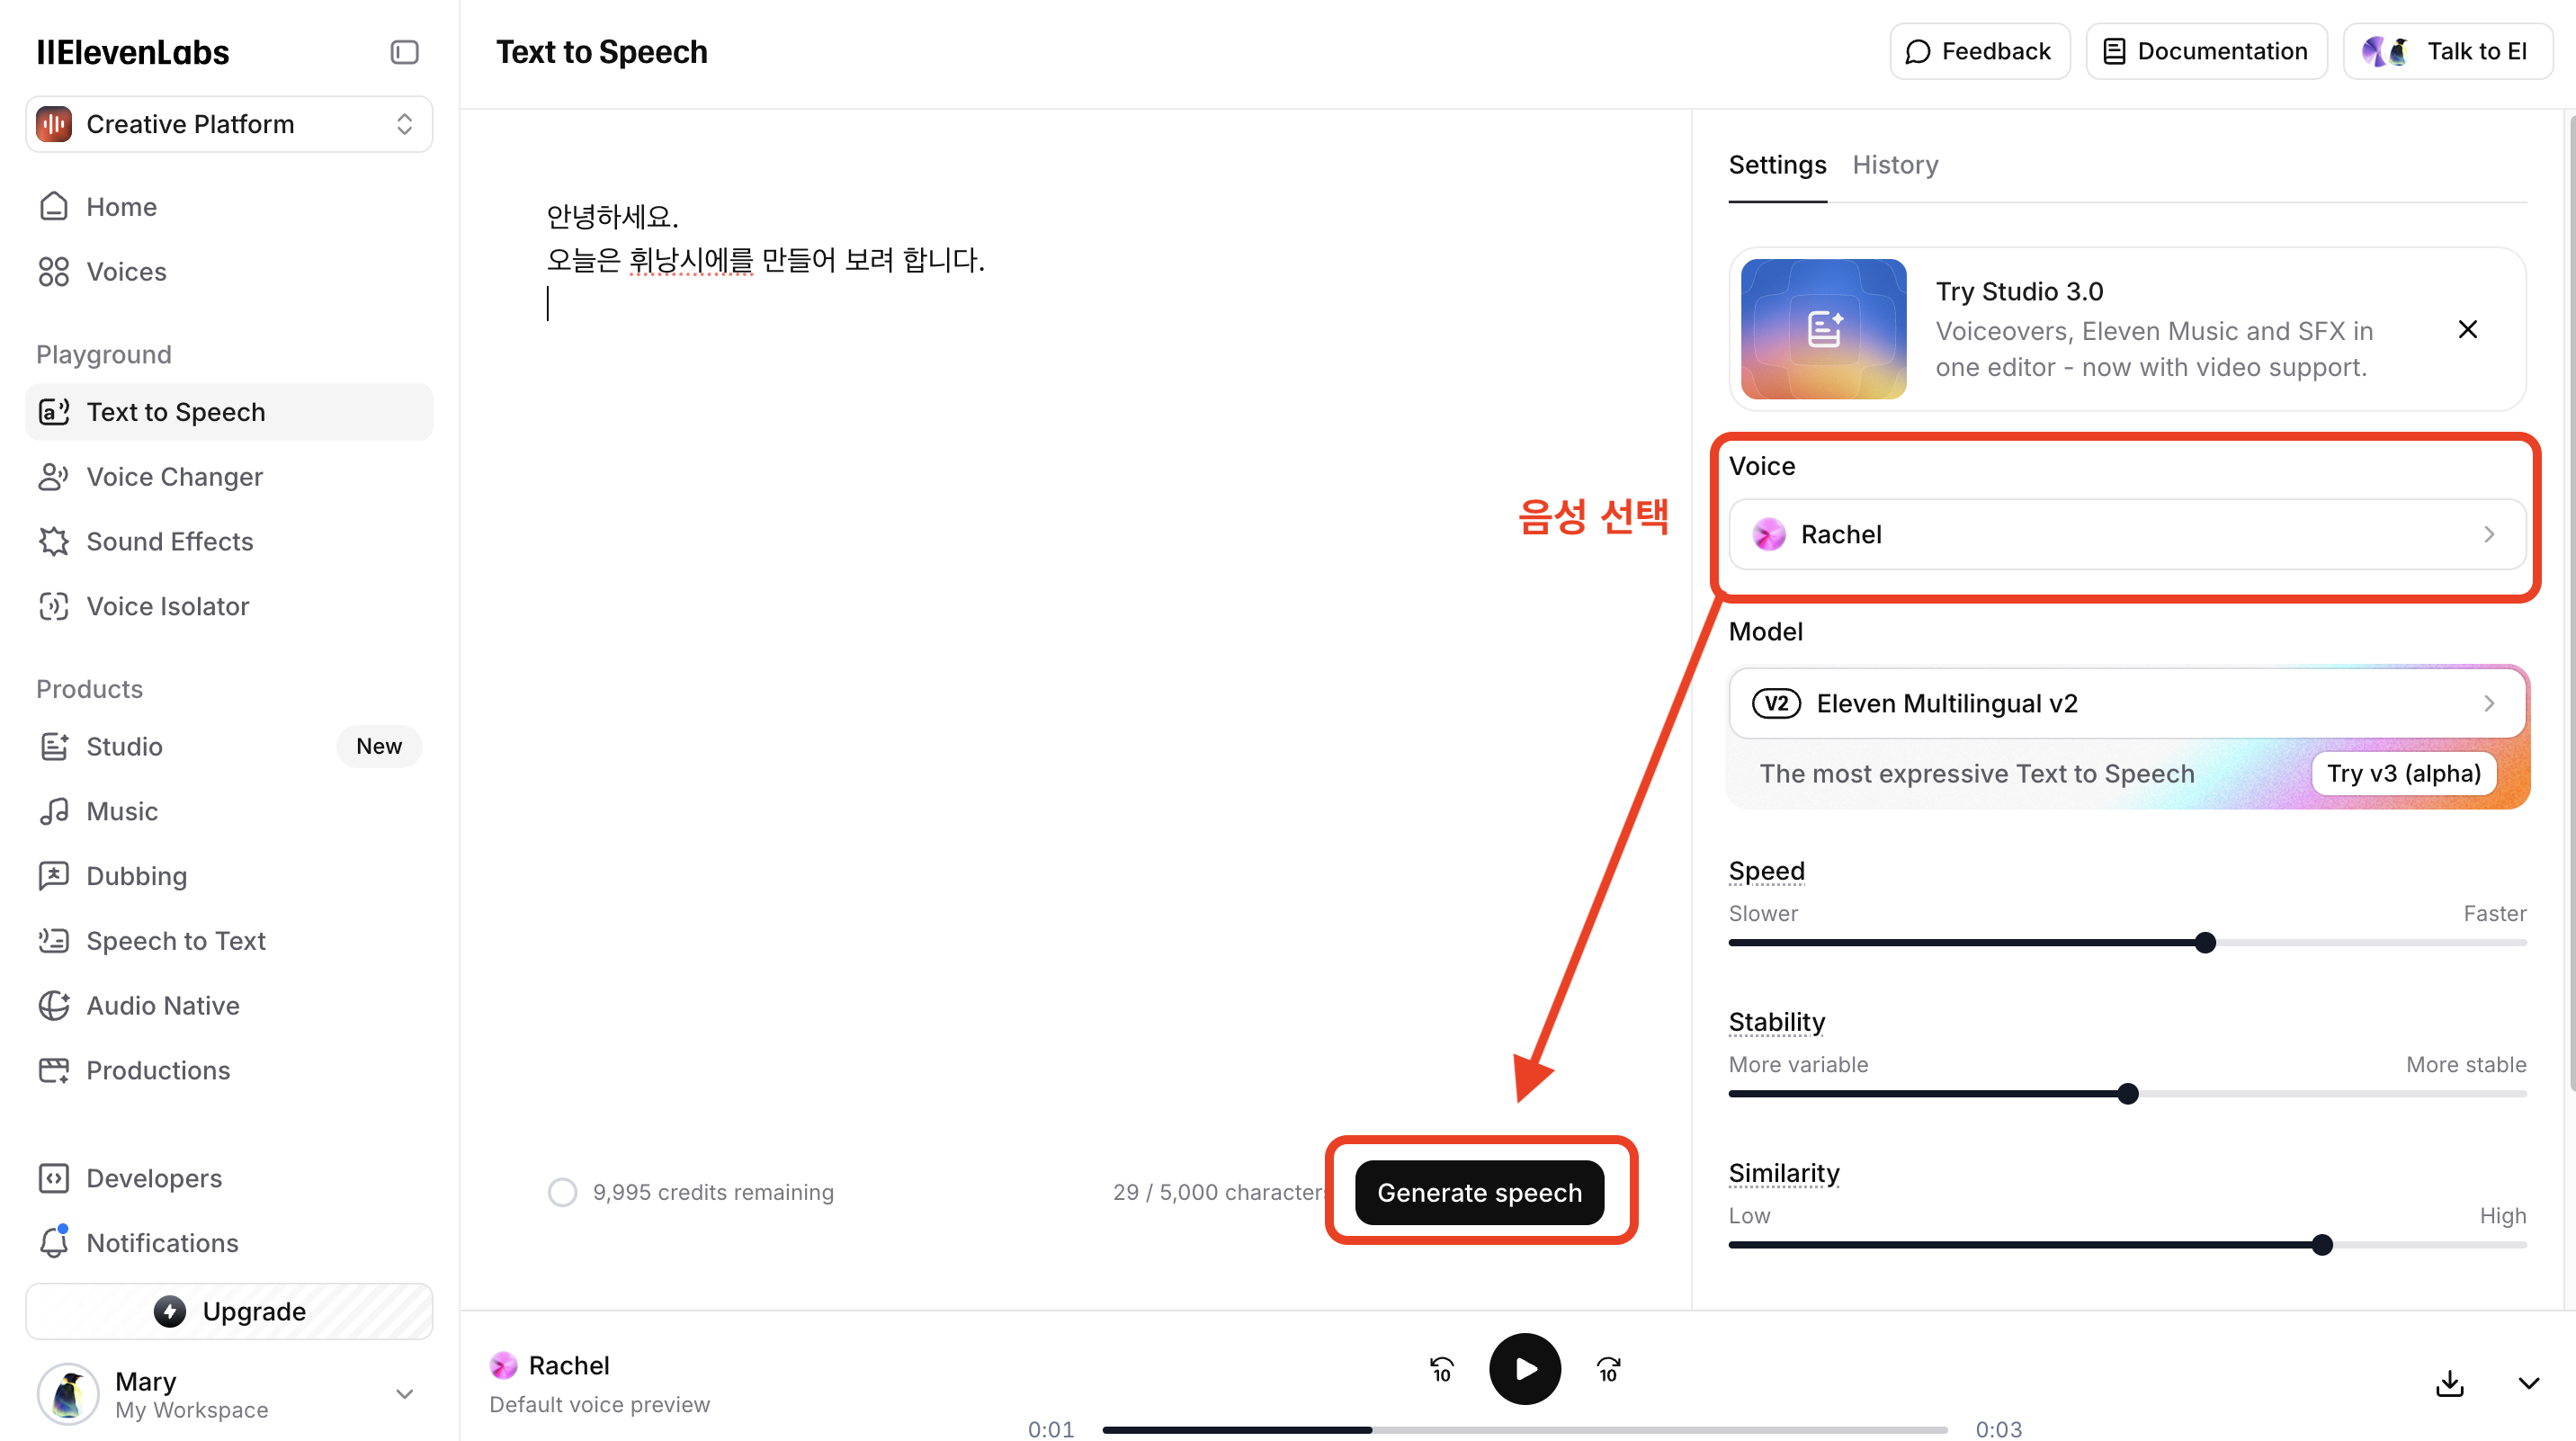The width and height of the screenshot is (2576, 1441).
Task: Switch to the Settings tab
Action: click(x=1777, y=164)
